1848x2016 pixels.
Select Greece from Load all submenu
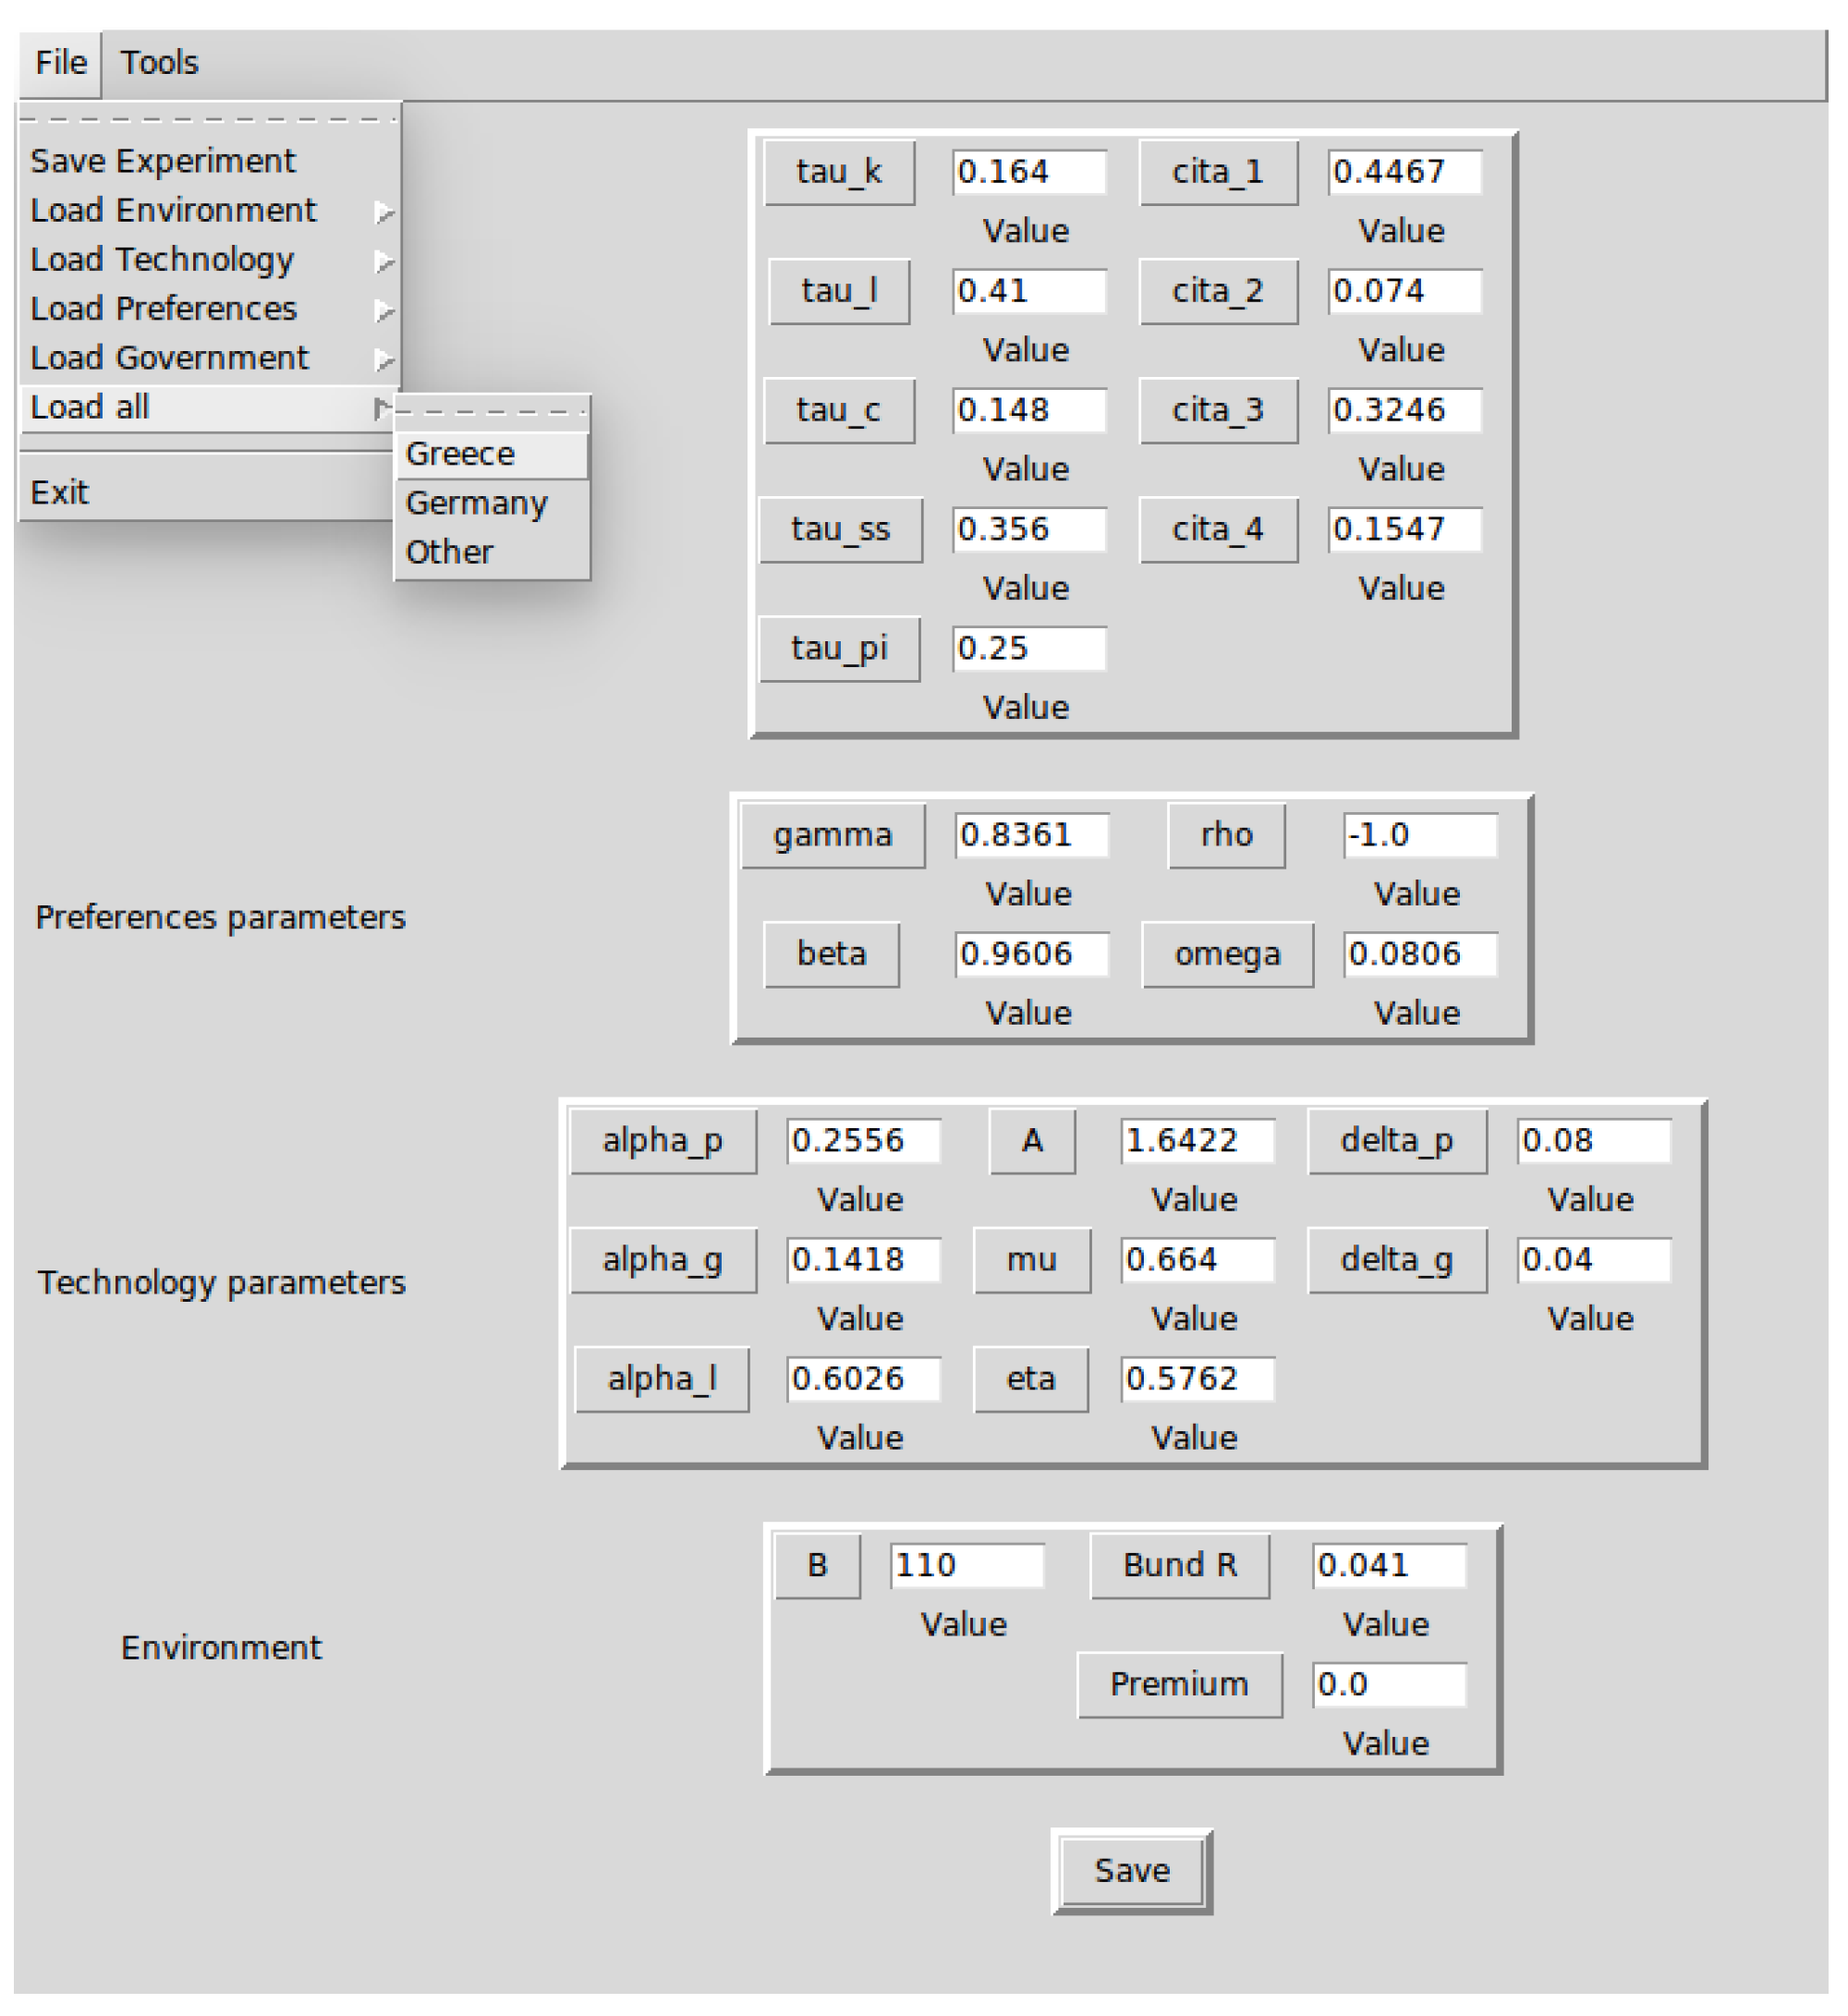[461, 454]
